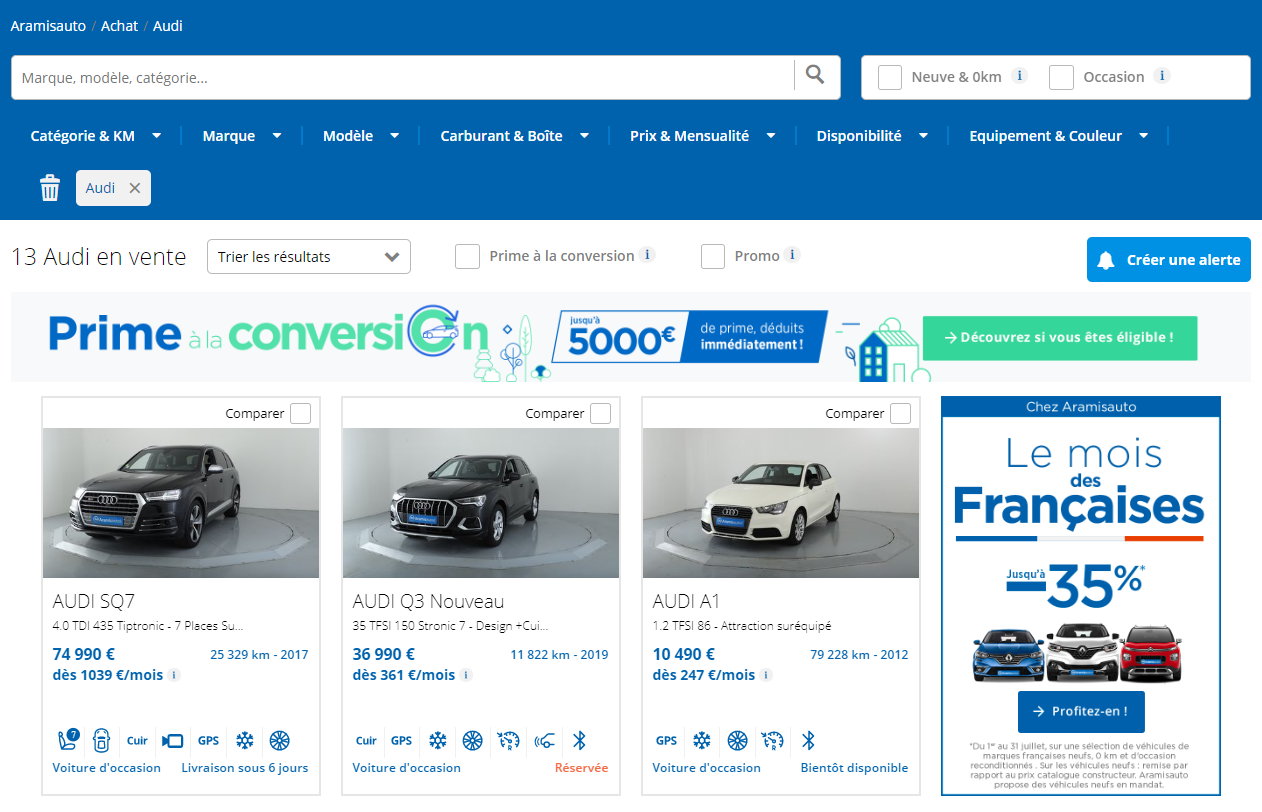Enable the Promo checkbox

point(713,257)
